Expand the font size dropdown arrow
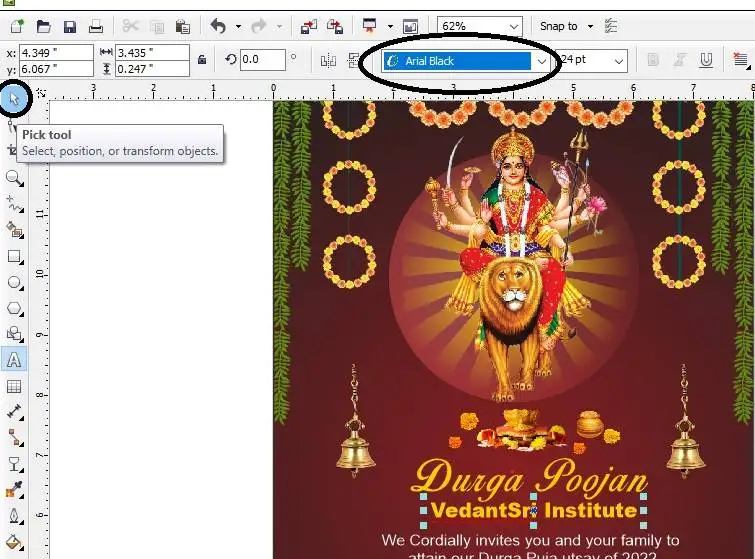This screenshot has height=559, width=755. [619, 62]
